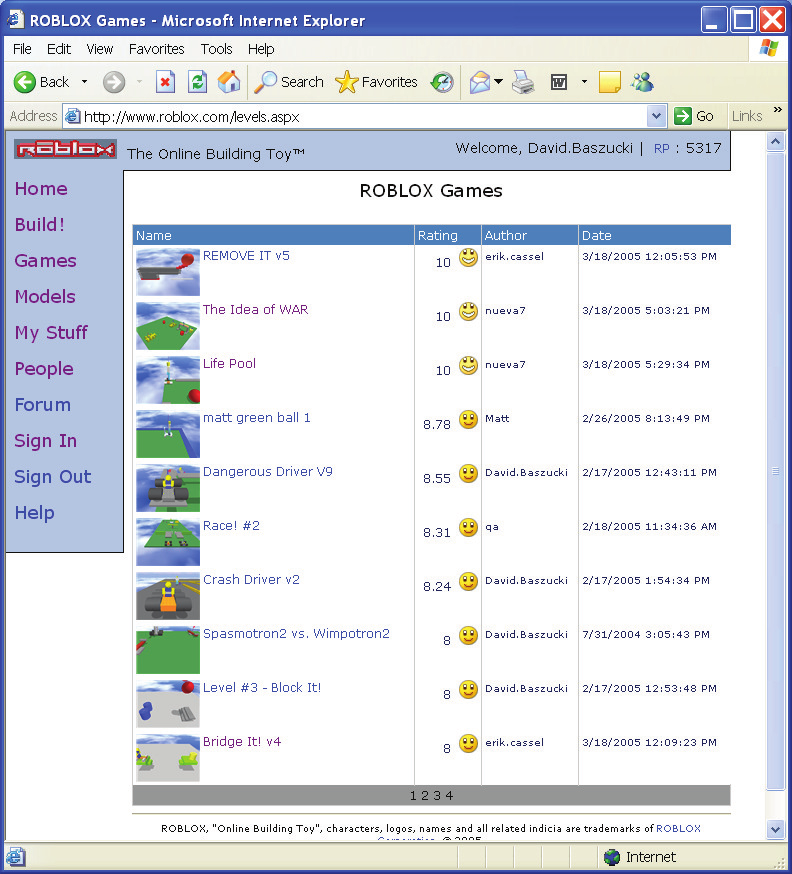Click the erik.cassel author in REMOVE IT row

514,256
